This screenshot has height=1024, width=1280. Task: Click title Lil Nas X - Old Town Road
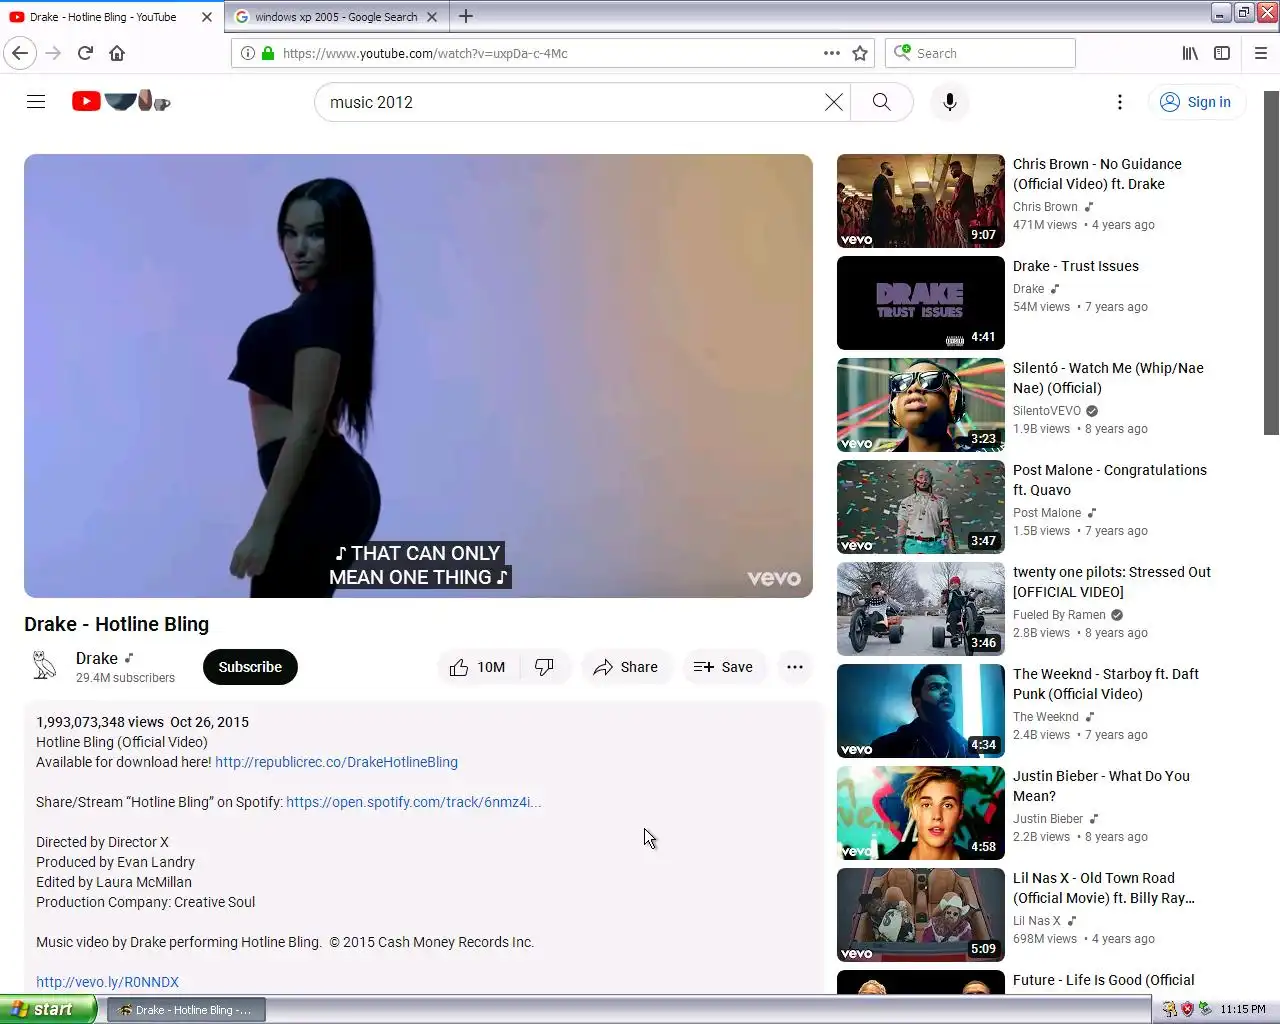[1104, 888]
